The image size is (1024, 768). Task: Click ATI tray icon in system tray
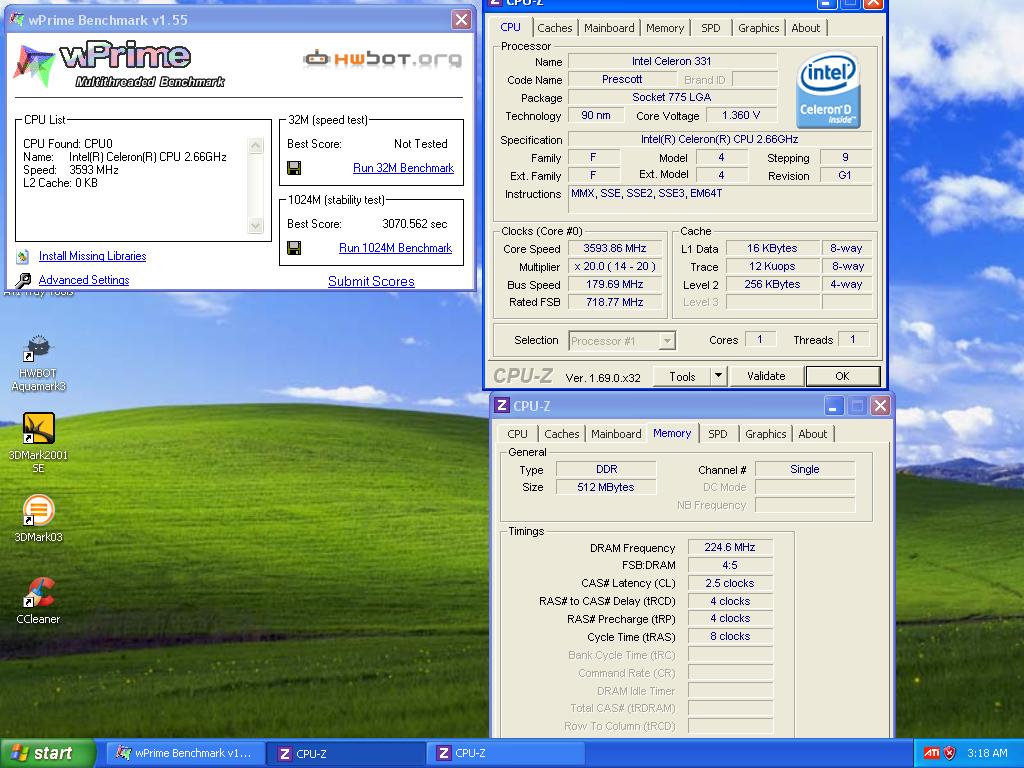(x=931, y=753)
